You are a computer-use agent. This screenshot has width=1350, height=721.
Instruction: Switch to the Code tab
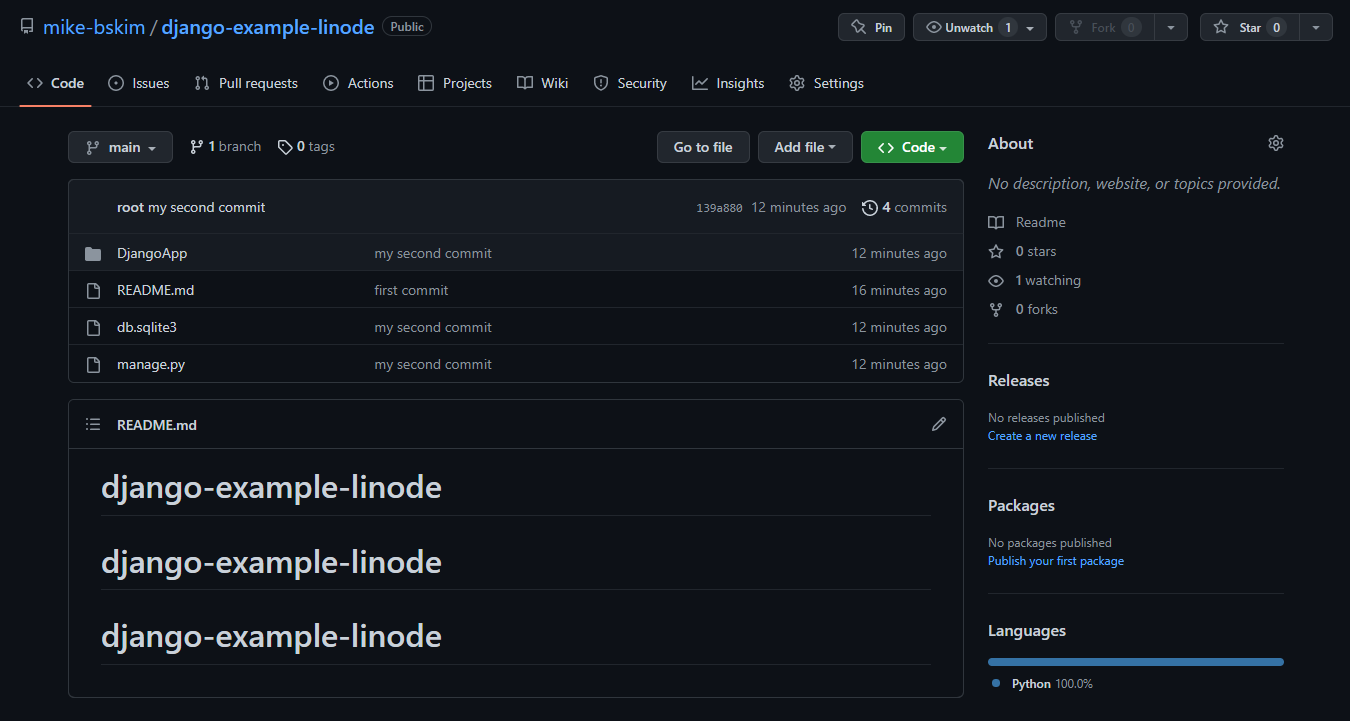point(56,83)
